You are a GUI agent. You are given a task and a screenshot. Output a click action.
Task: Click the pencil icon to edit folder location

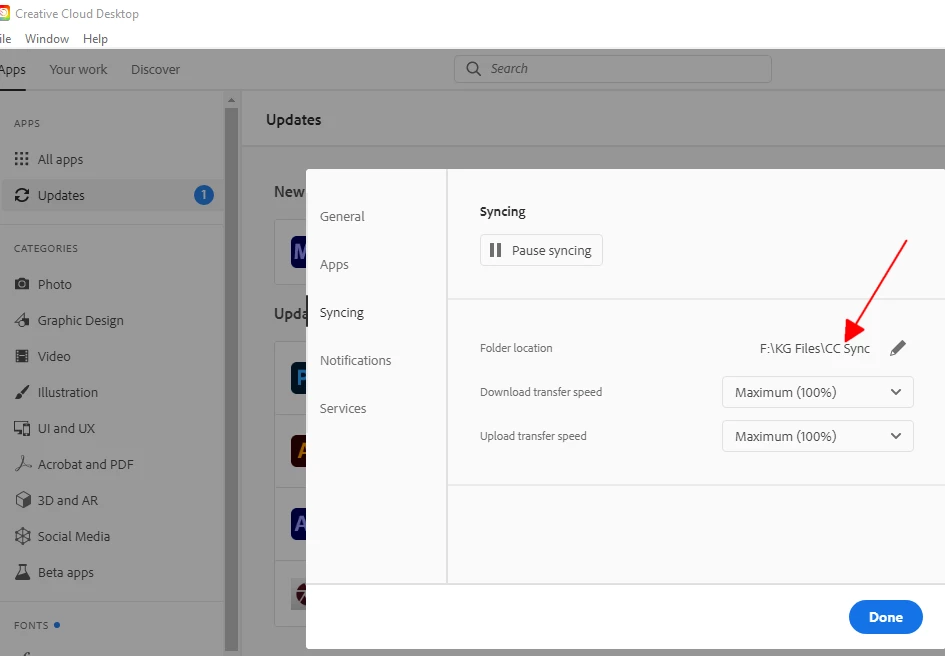click(897, 348)
